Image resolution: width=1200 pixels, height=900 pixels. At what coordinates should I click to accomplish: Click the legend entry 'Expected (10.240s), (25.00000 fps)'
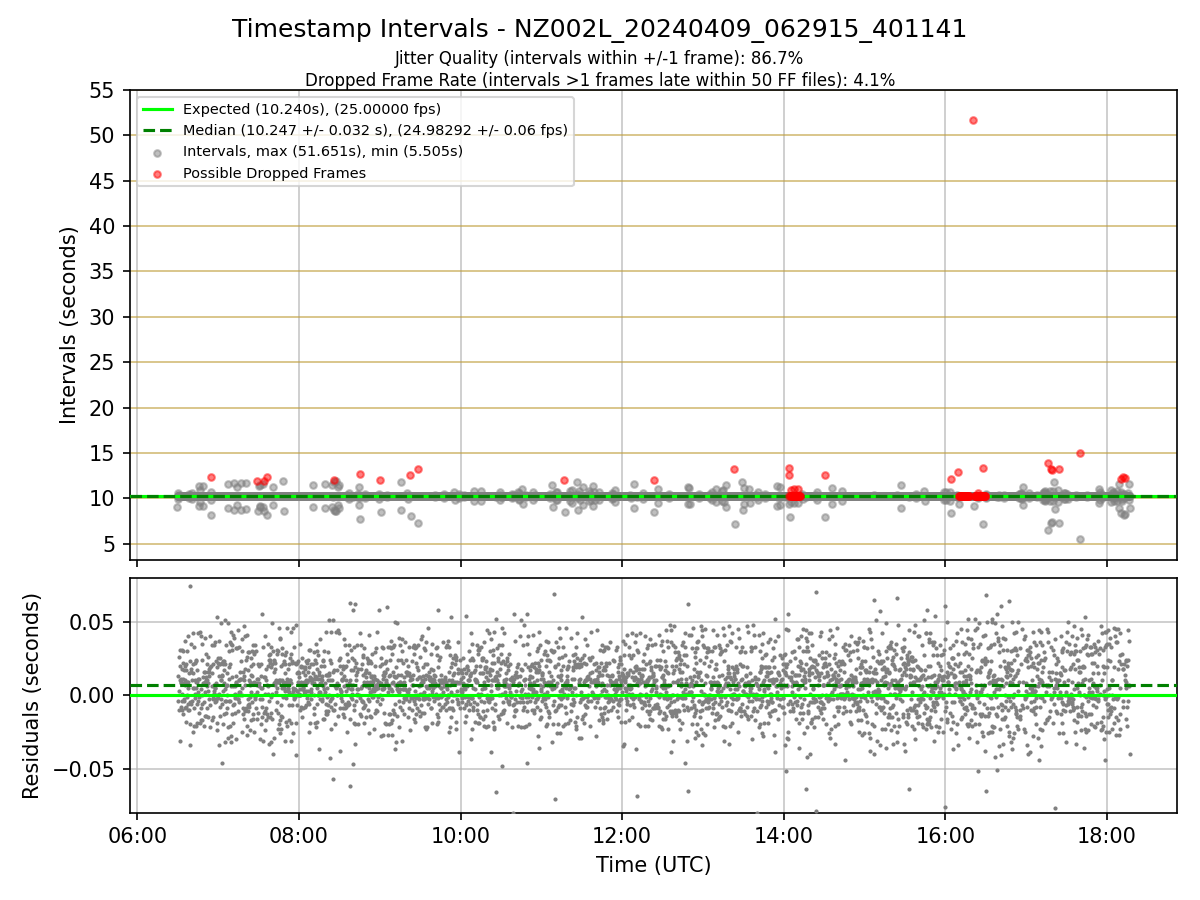(312, 109)
